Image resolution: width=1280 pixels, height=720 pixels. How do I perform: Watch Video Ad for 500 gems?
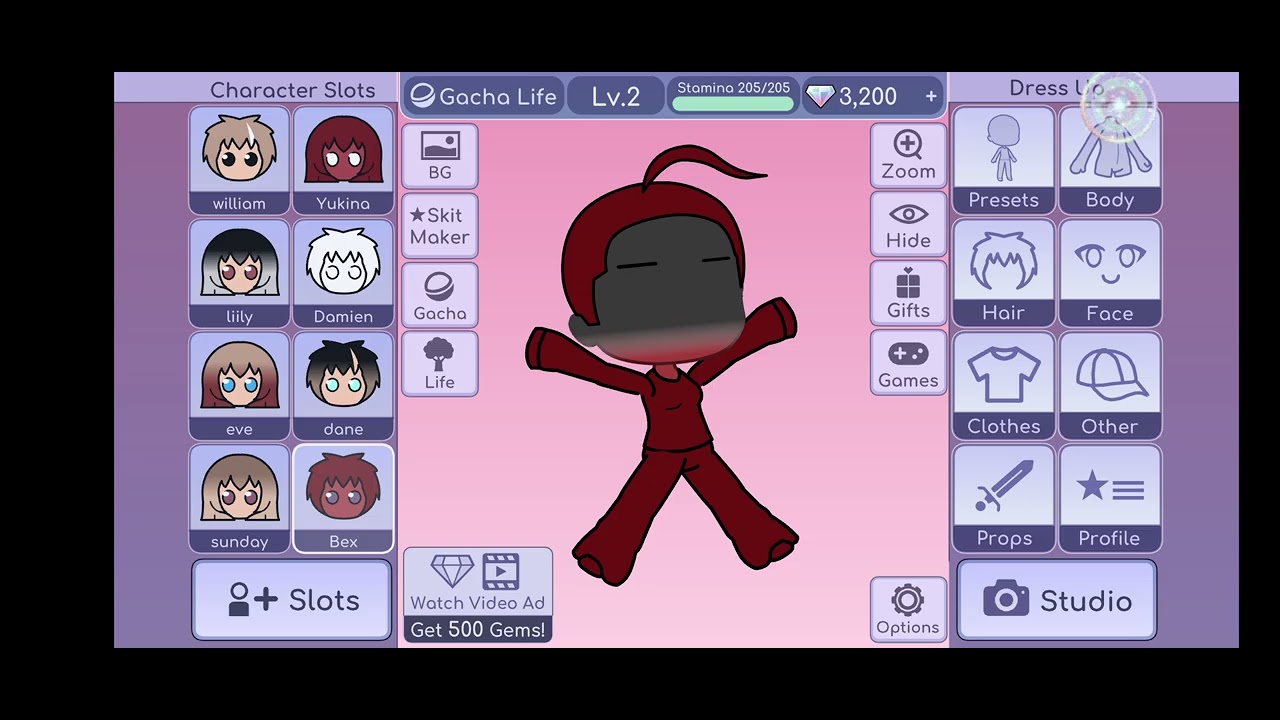pyautogui.click(x=478, y=595)
